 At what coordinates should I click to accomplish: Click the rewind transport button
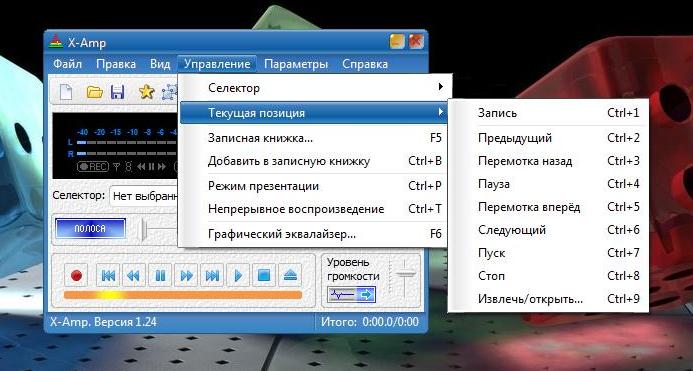(x=133, y=275)
